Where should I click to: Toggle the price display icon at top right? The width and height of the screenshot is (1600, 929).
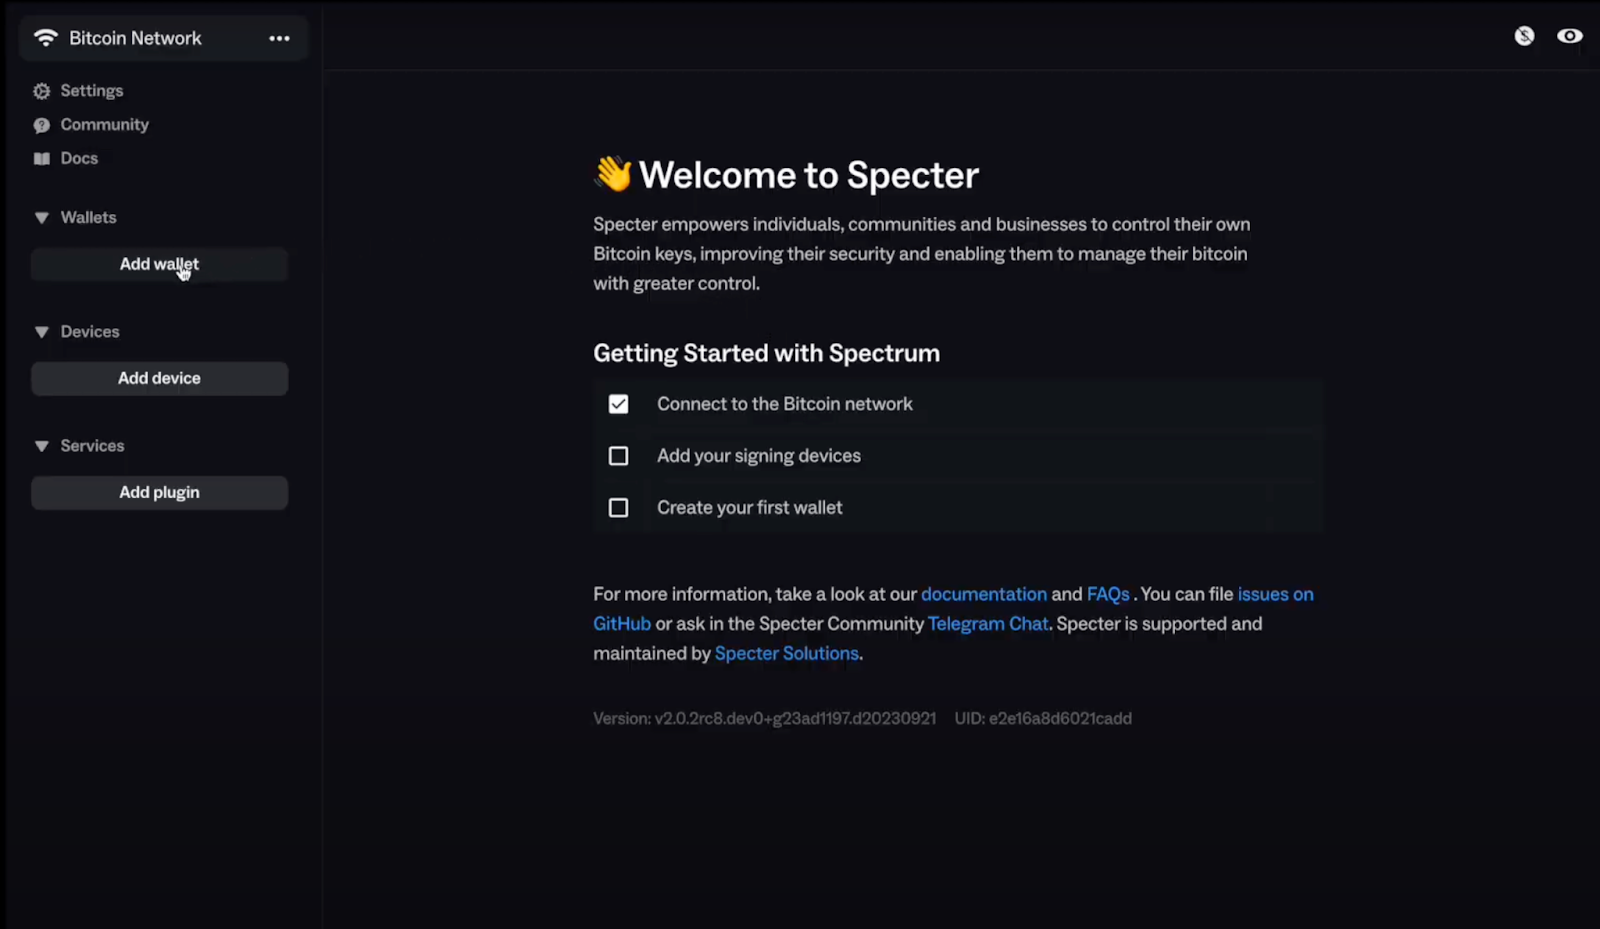coord(1524,36)
